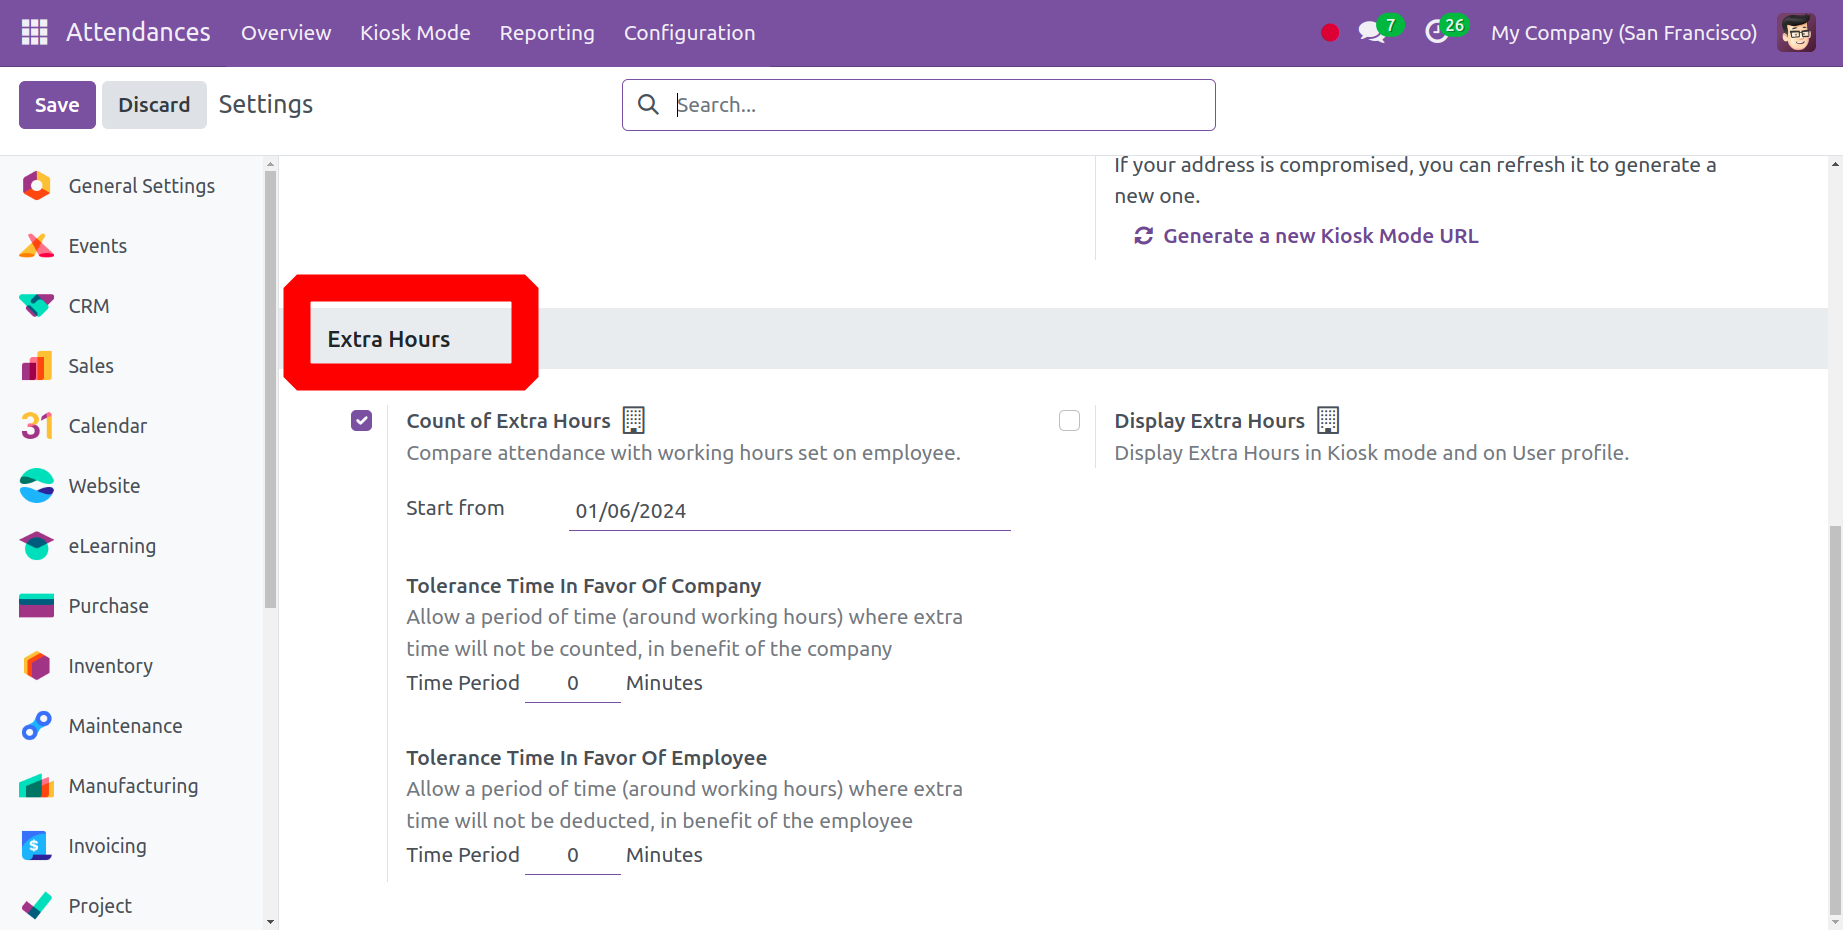Click the CRM sidebar icon
This screenshot has height=930, width=1843.
click(x=37, y=306)
